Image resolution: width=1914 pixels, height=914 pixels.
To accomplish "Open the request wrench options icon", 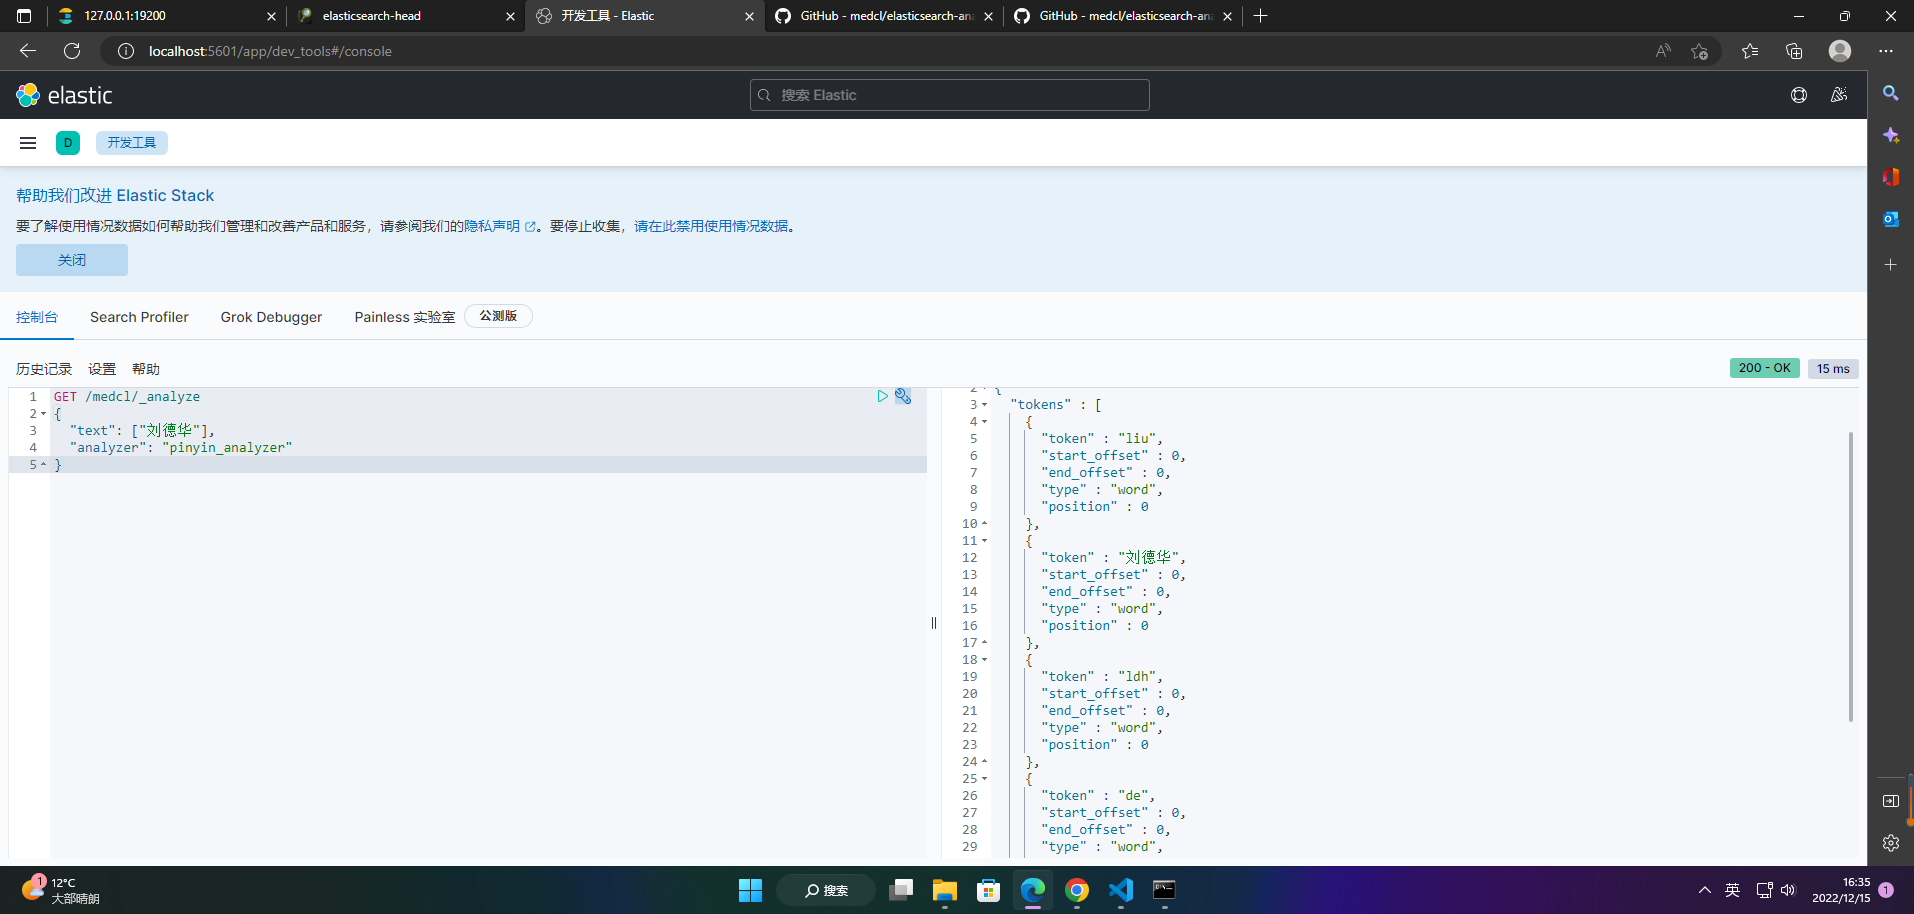I will 903,396.
